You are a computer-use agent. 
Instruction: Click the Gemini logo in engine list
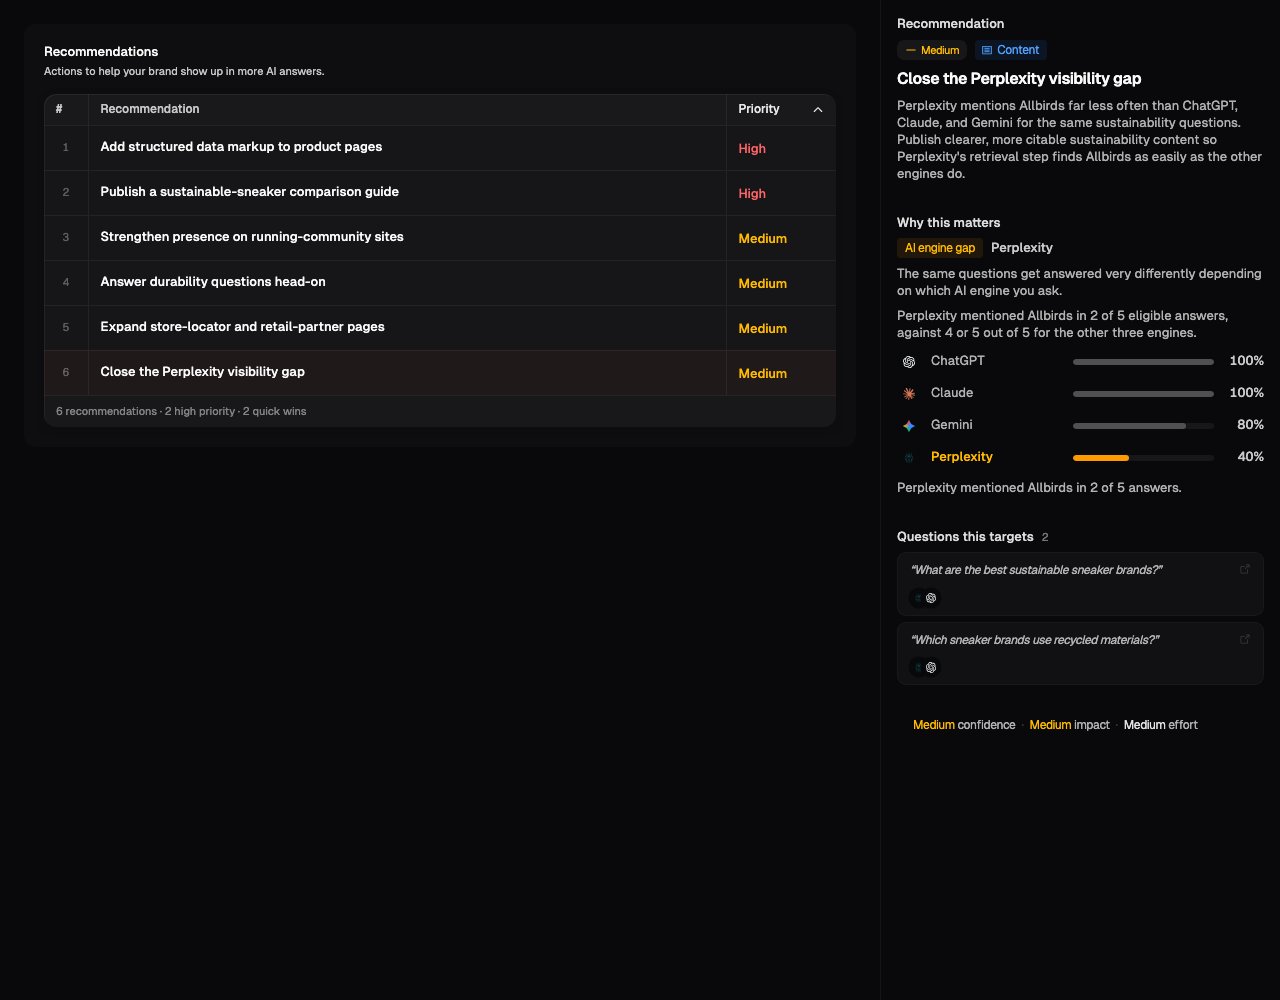click(909, 425)
